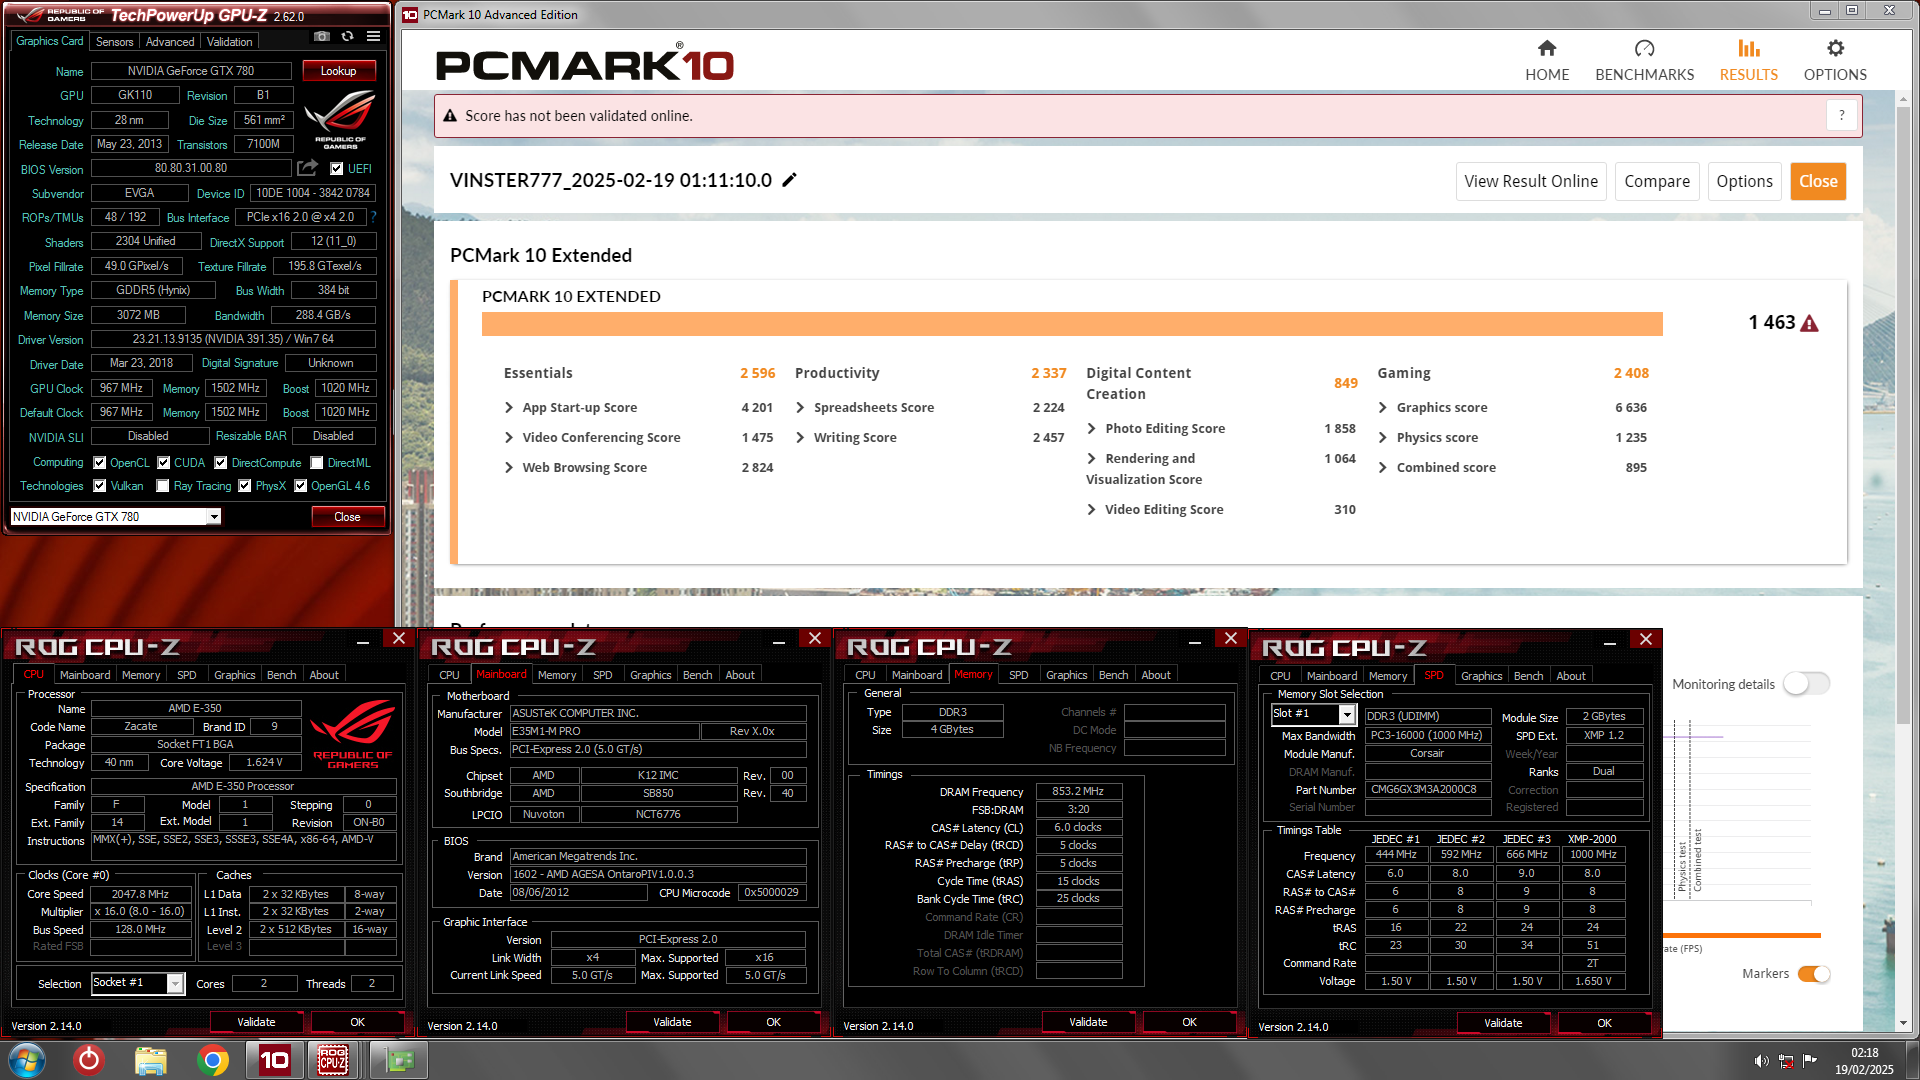
Task: Click the GPU-Z Name field 'NVIDIA GeForce GTX 780'
Action: point(191,71)
